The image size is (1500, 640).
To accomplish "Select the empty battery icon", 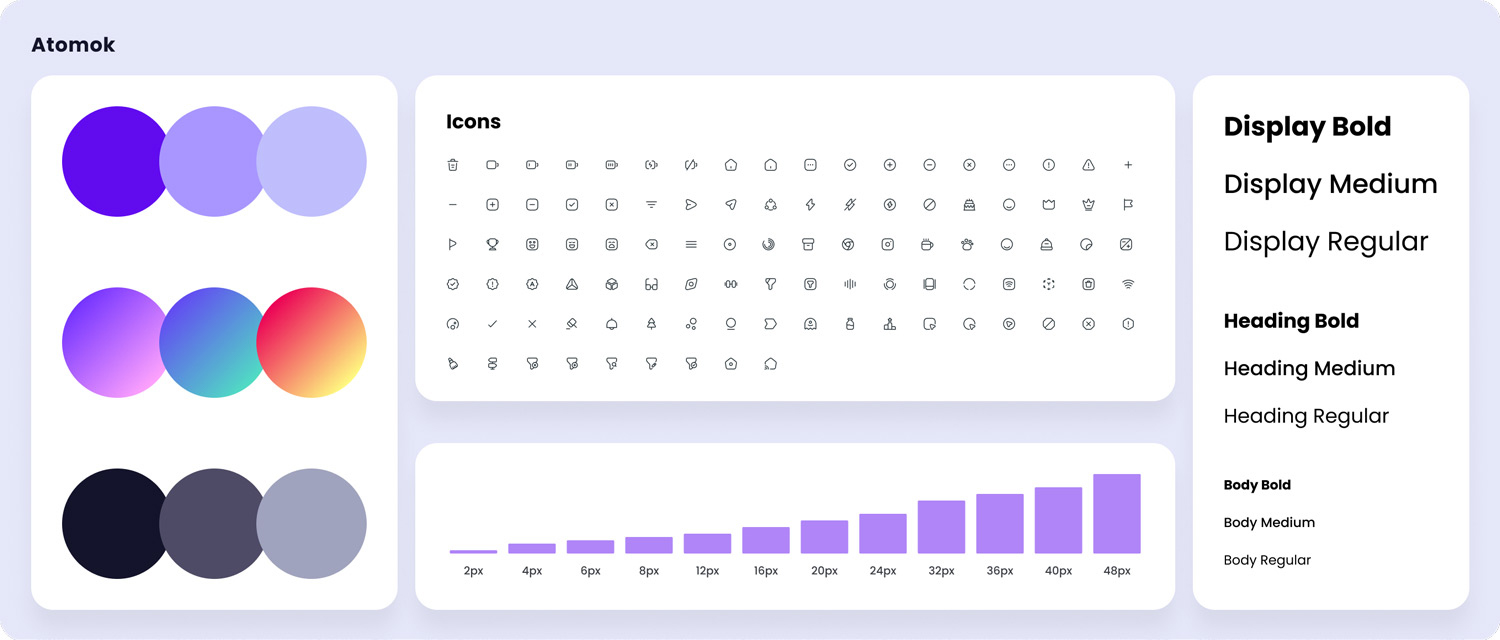I will click(x=492, y=165).
